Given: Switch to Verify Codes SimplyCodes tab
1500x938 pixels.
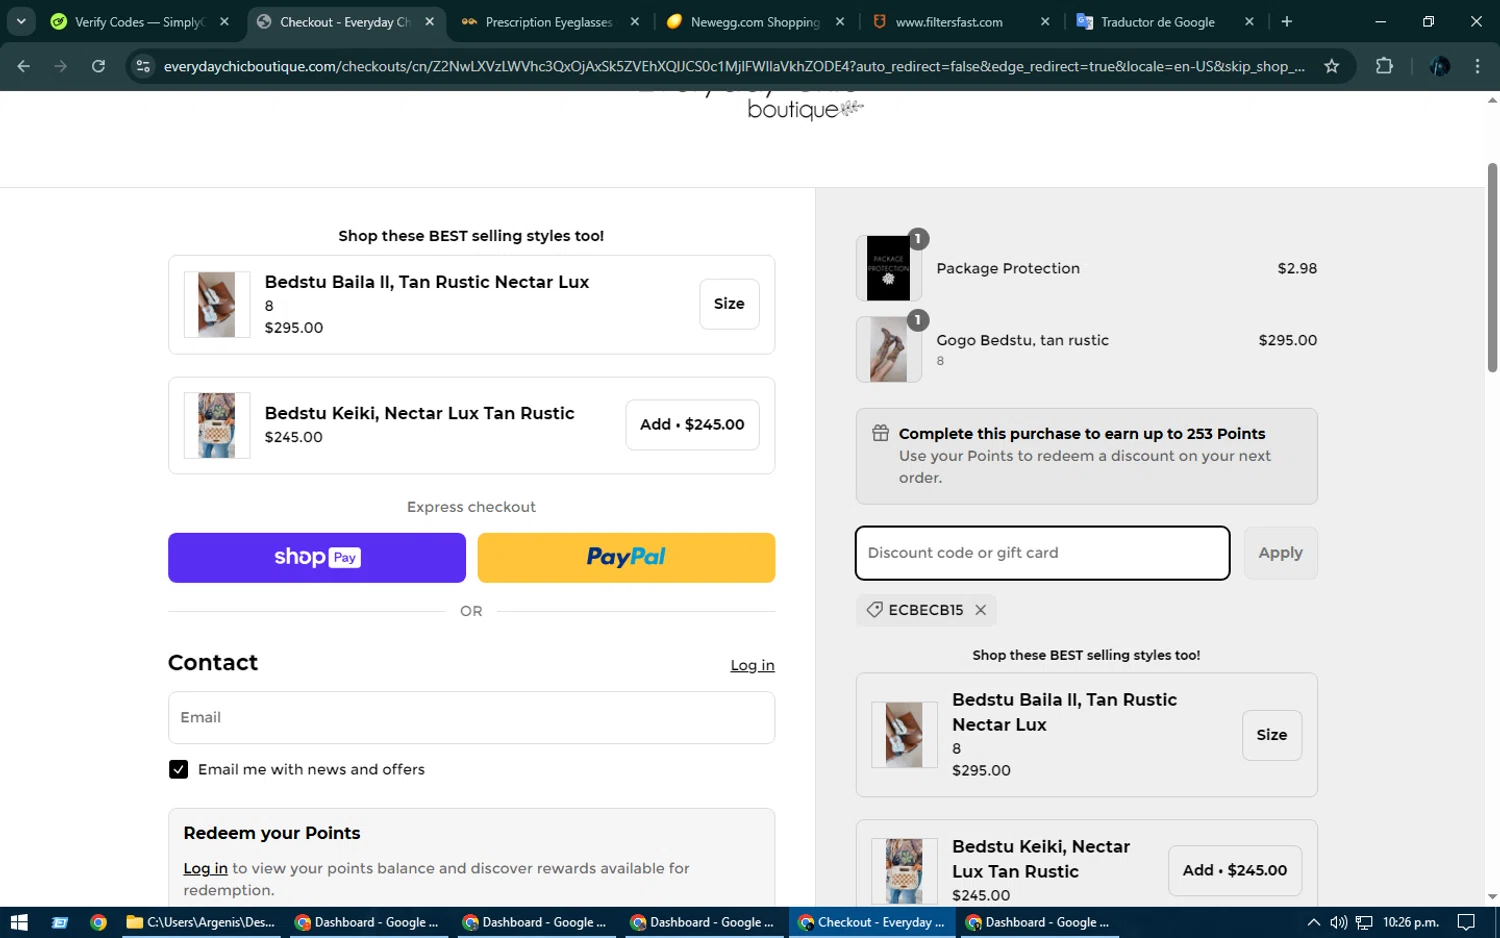Looking at the screenshot, I should point(140,21).
